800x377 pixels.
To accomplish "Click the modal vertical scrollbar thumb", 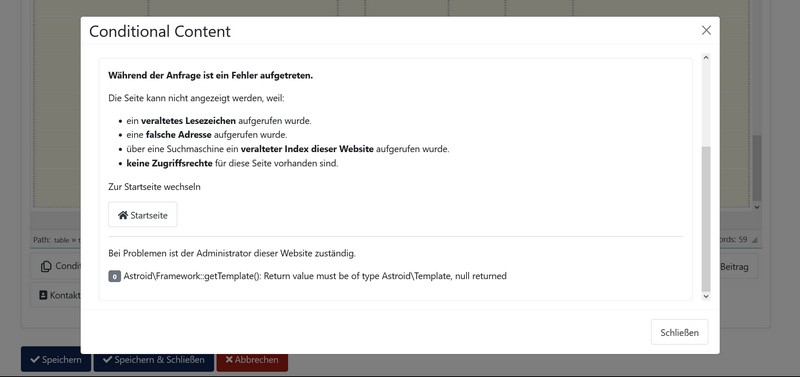I will (706, 218).
